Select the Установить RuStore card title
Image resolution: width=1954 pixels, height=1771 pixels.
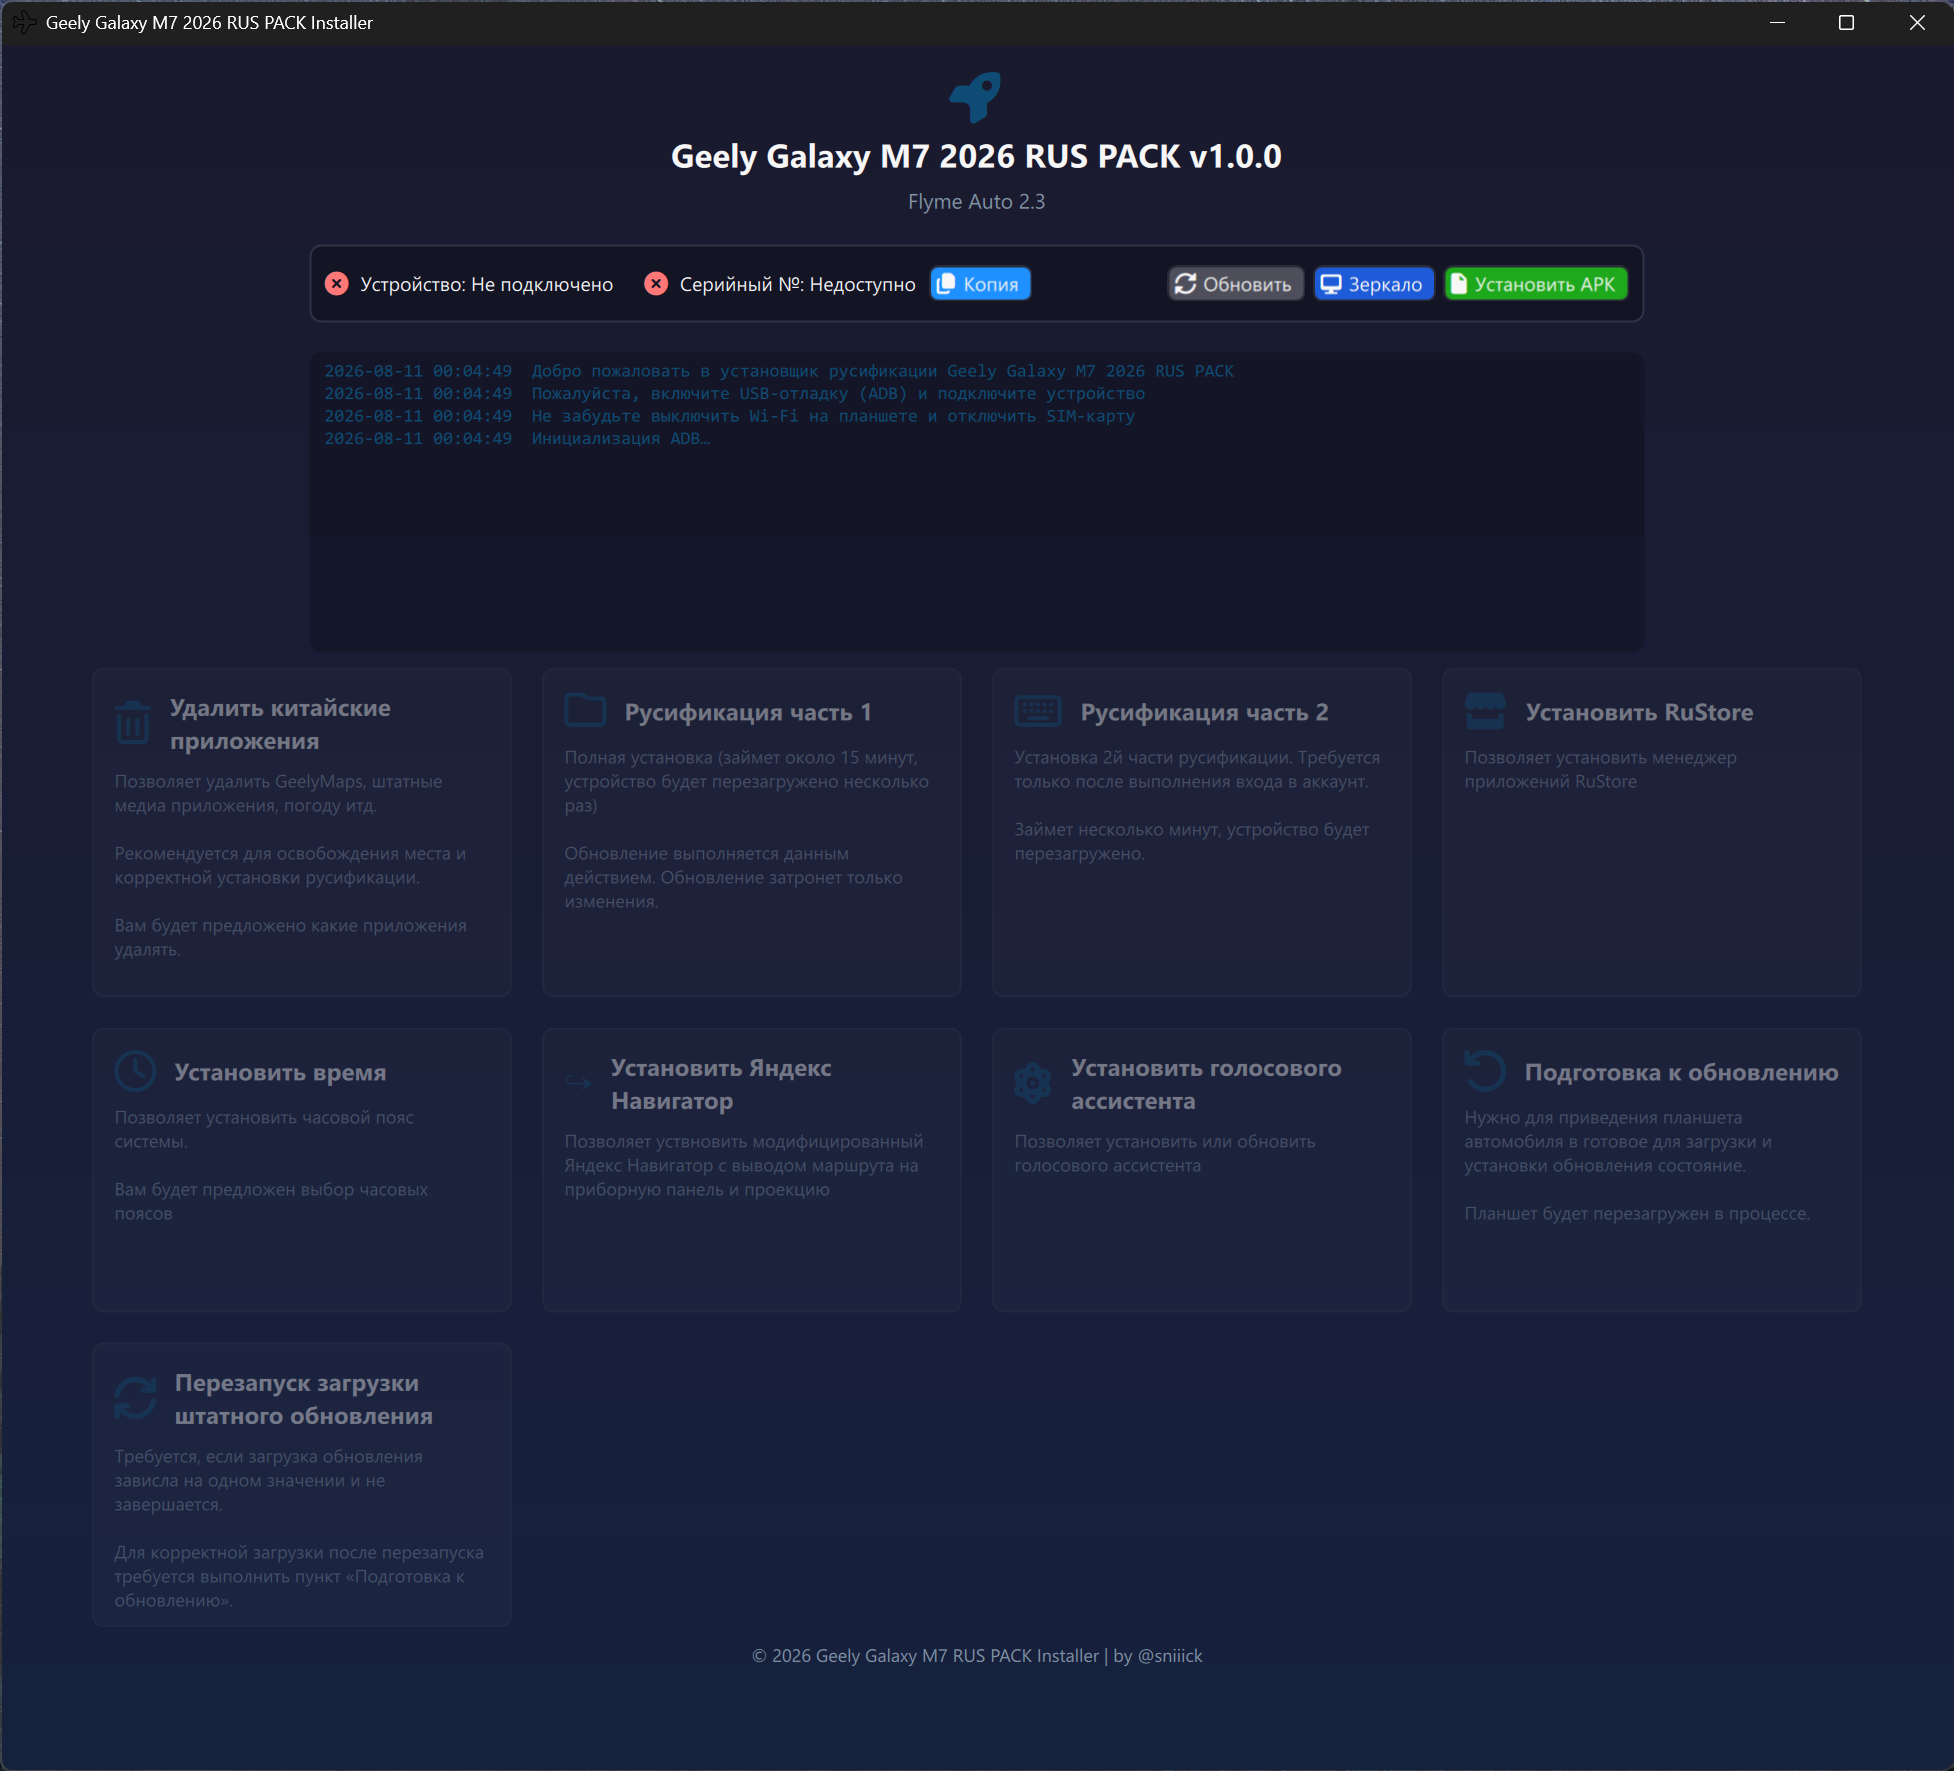point(1639,712)
